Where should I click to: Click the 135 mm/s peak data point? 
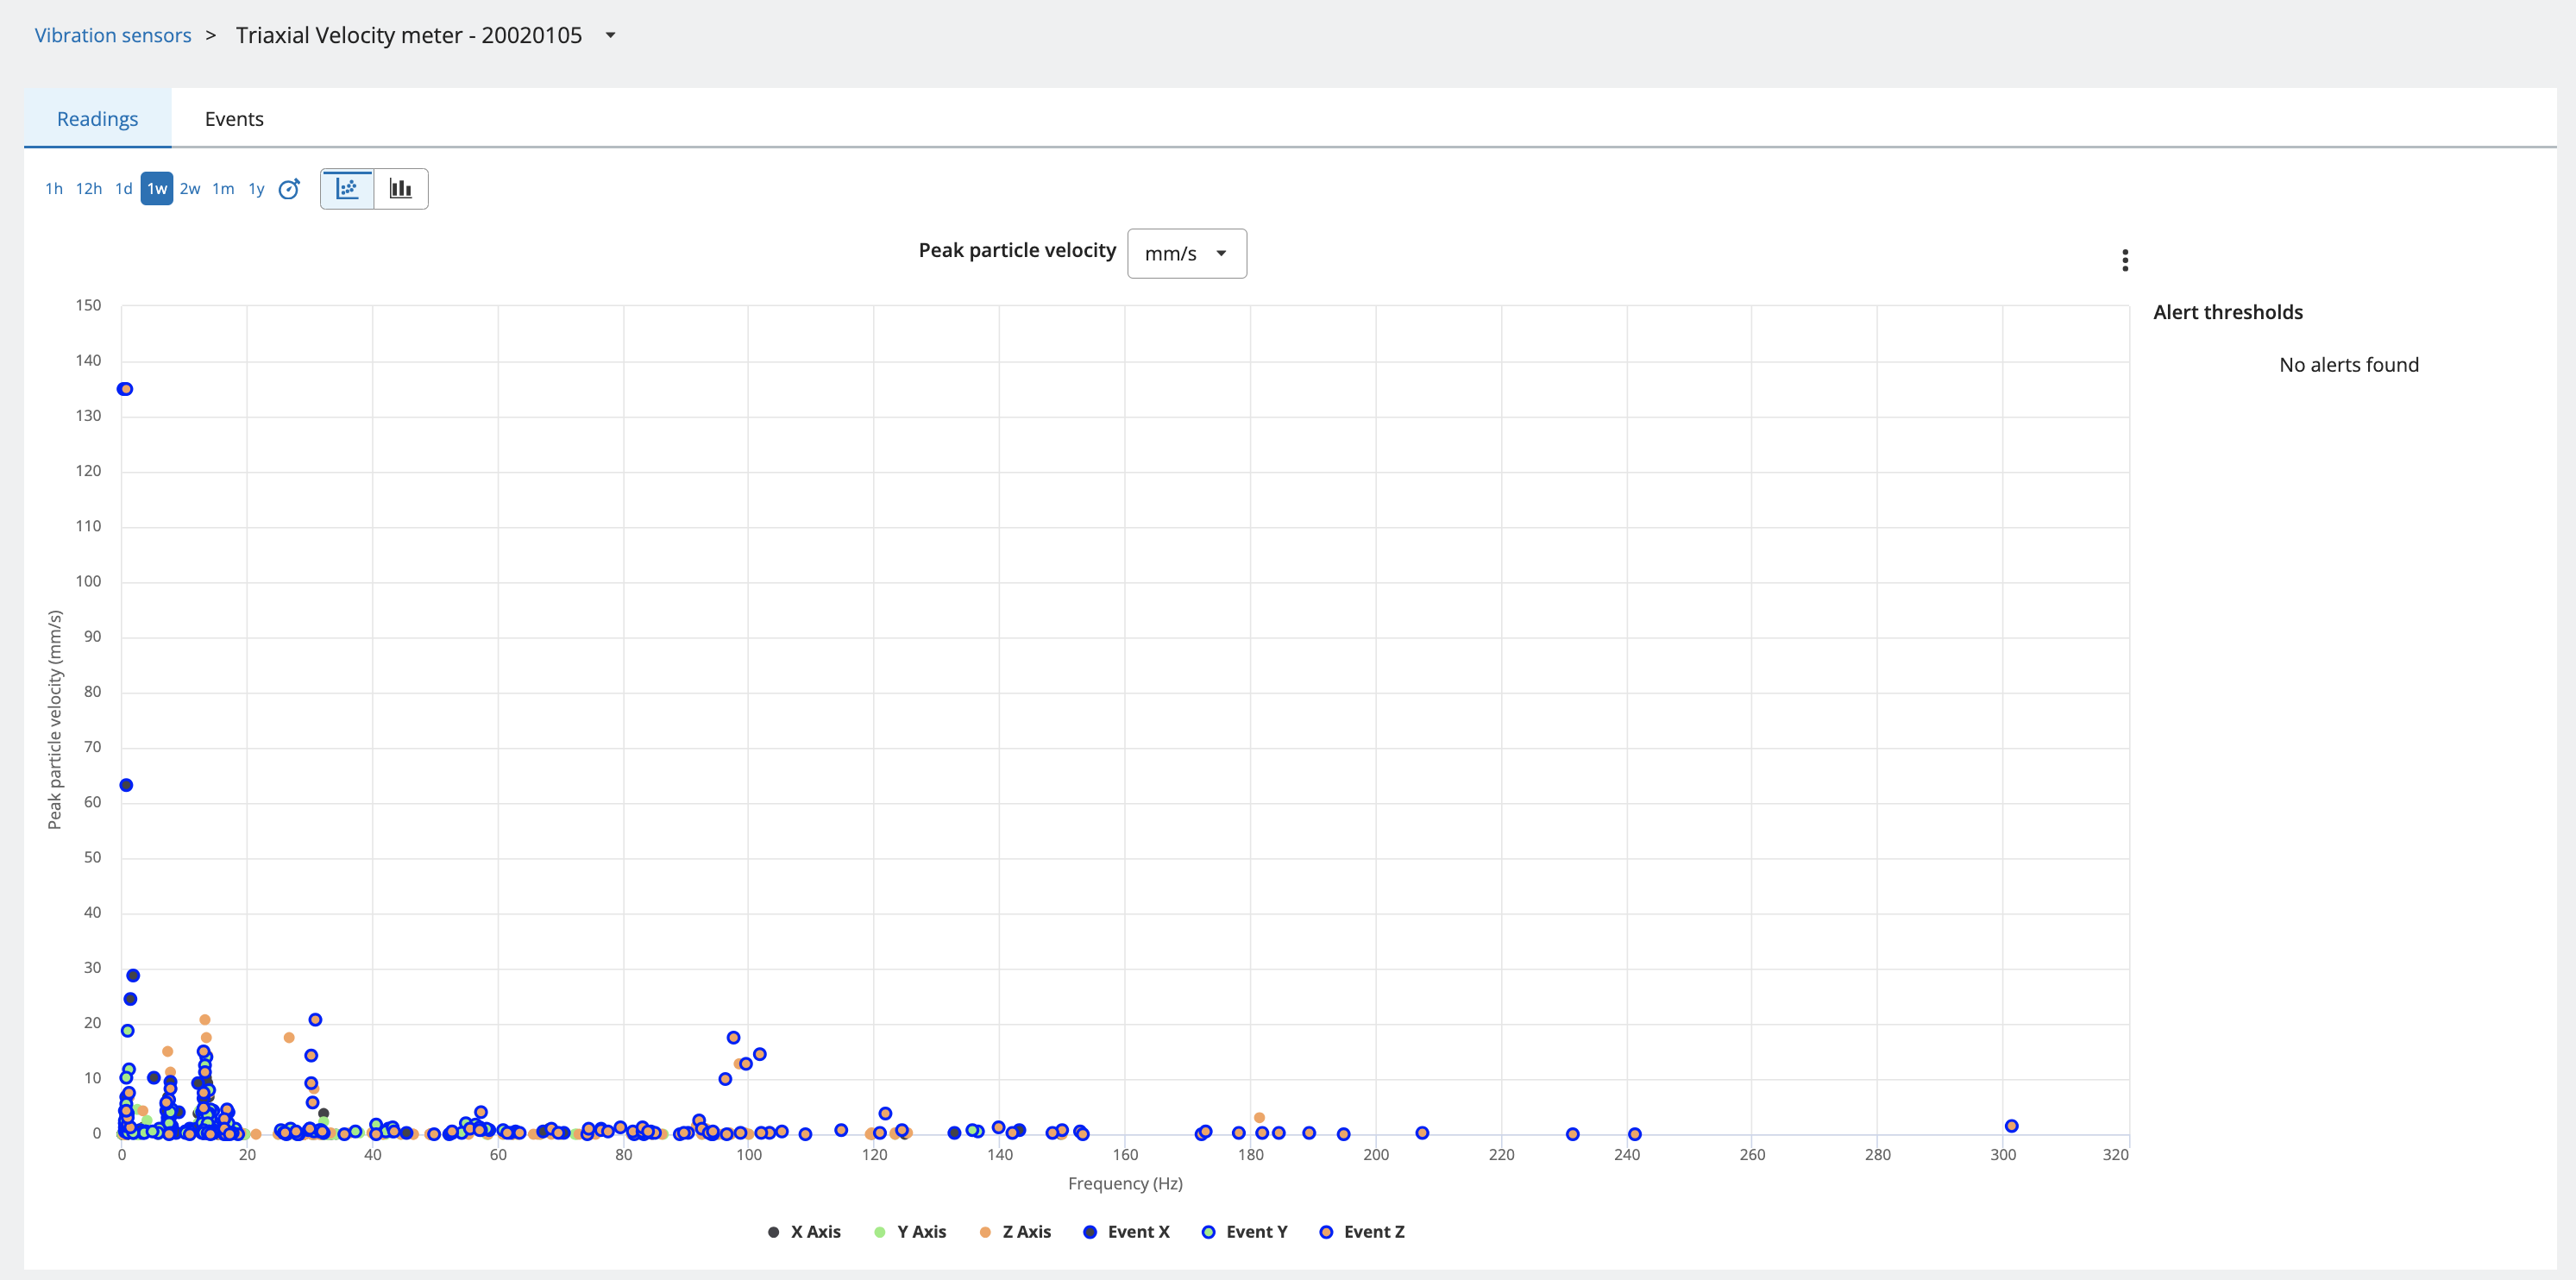point(125,389)
